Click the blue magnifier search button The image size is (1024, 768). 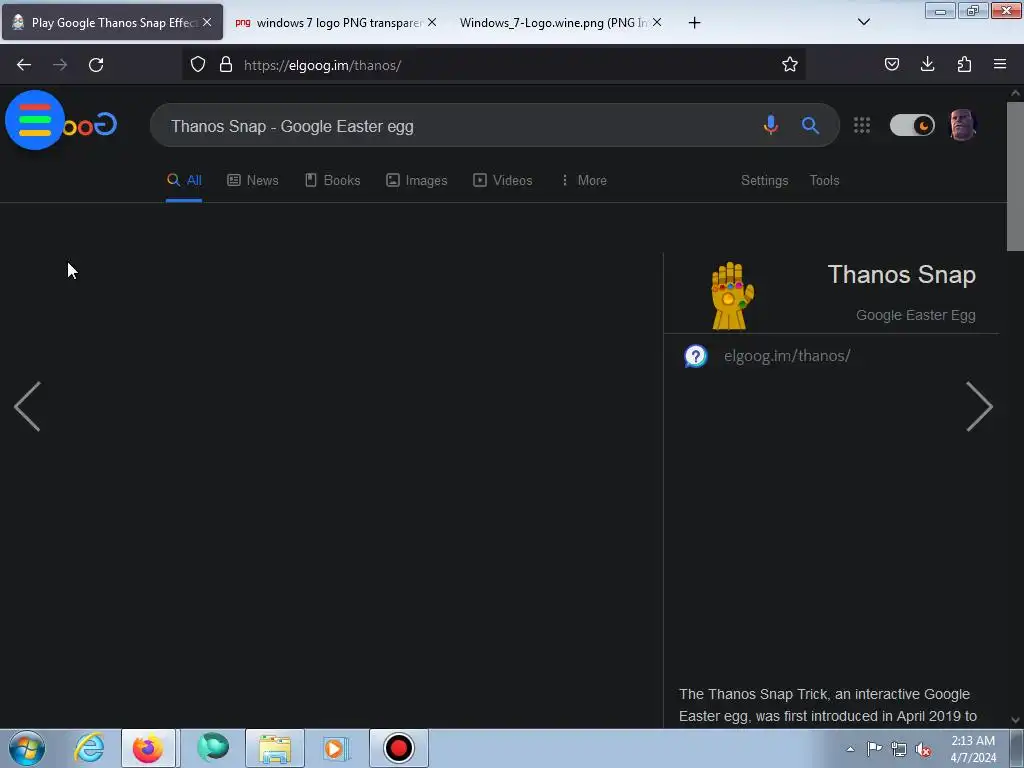(x=810, y=125)
